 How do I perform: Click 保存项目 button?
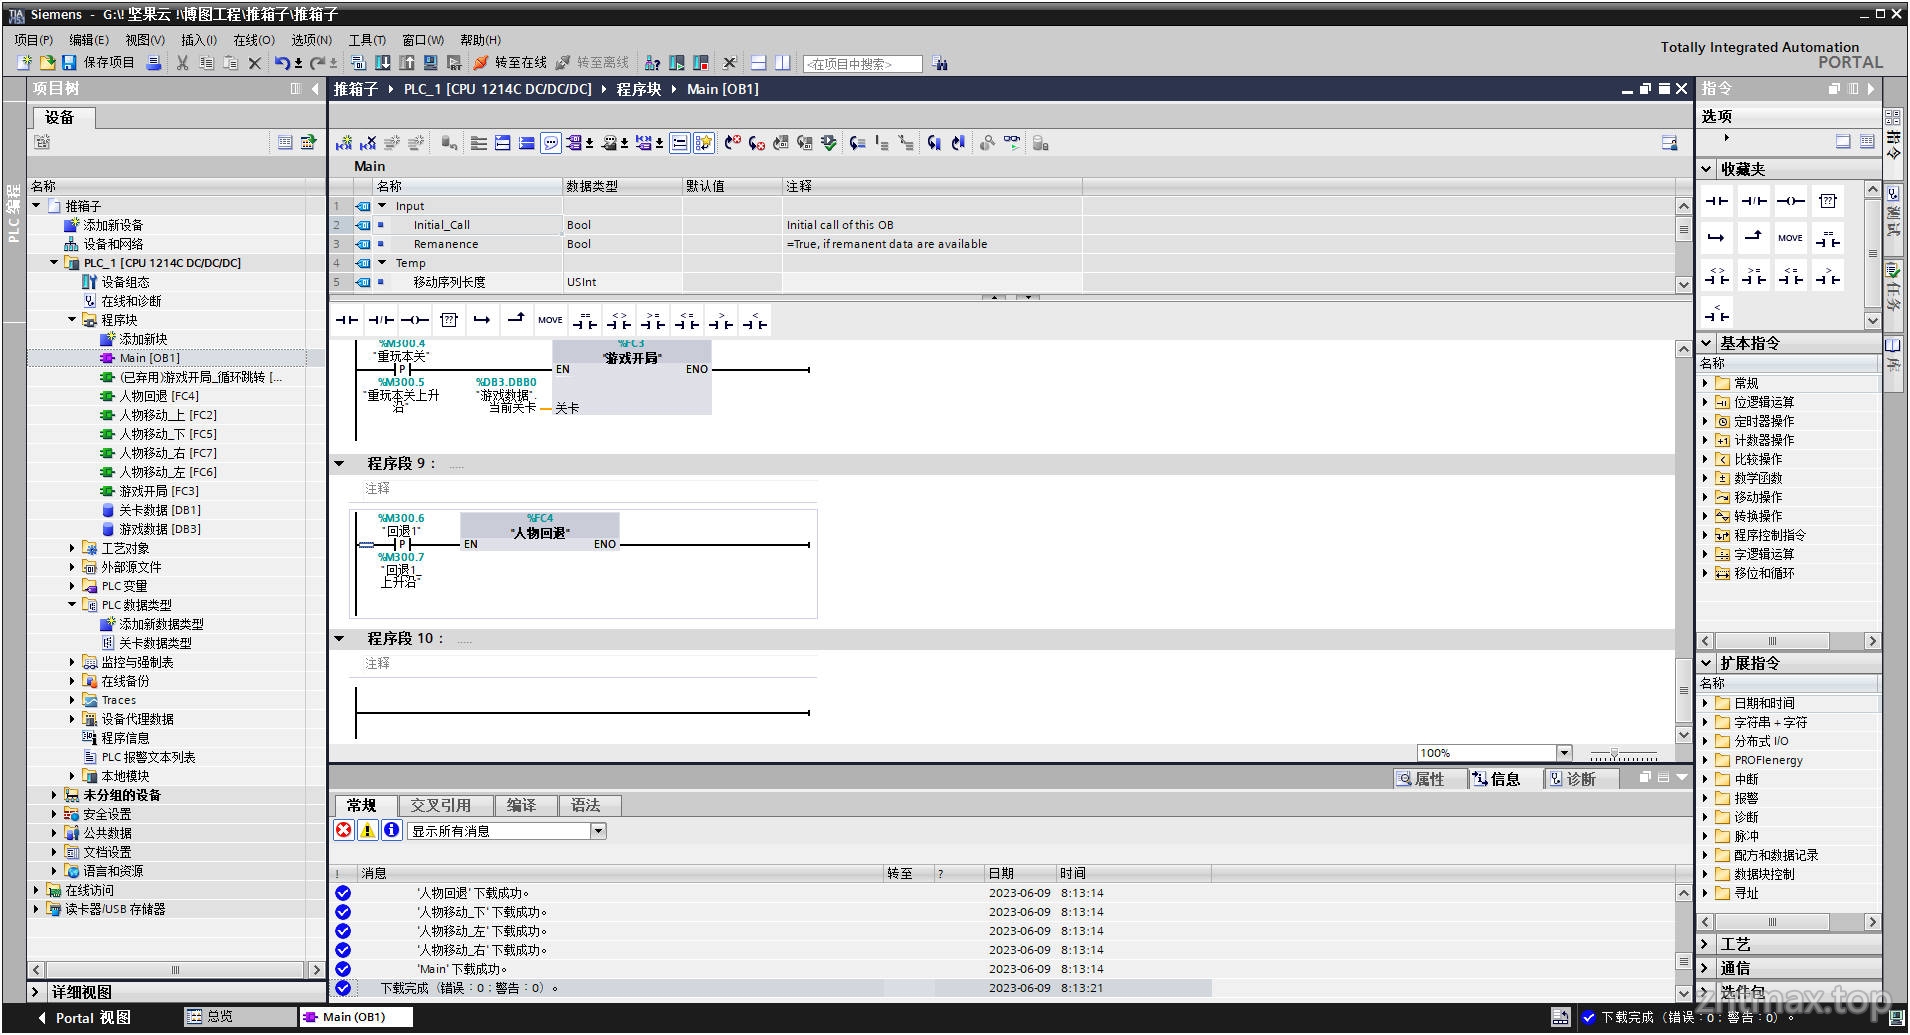click(x=98, y=62)
